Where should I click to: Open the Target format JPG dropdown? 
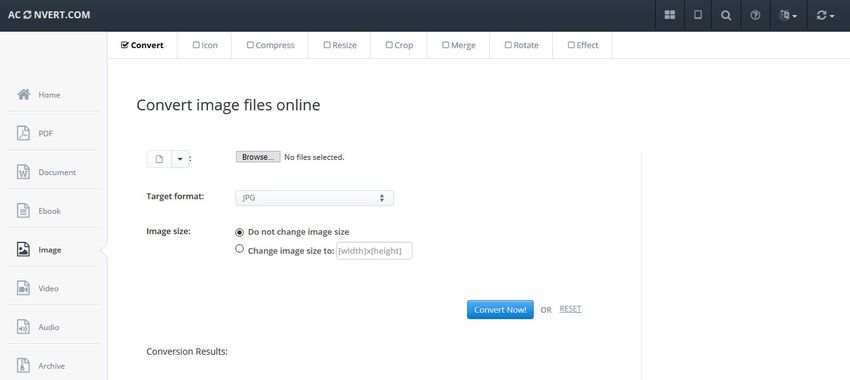click(314, 198)
